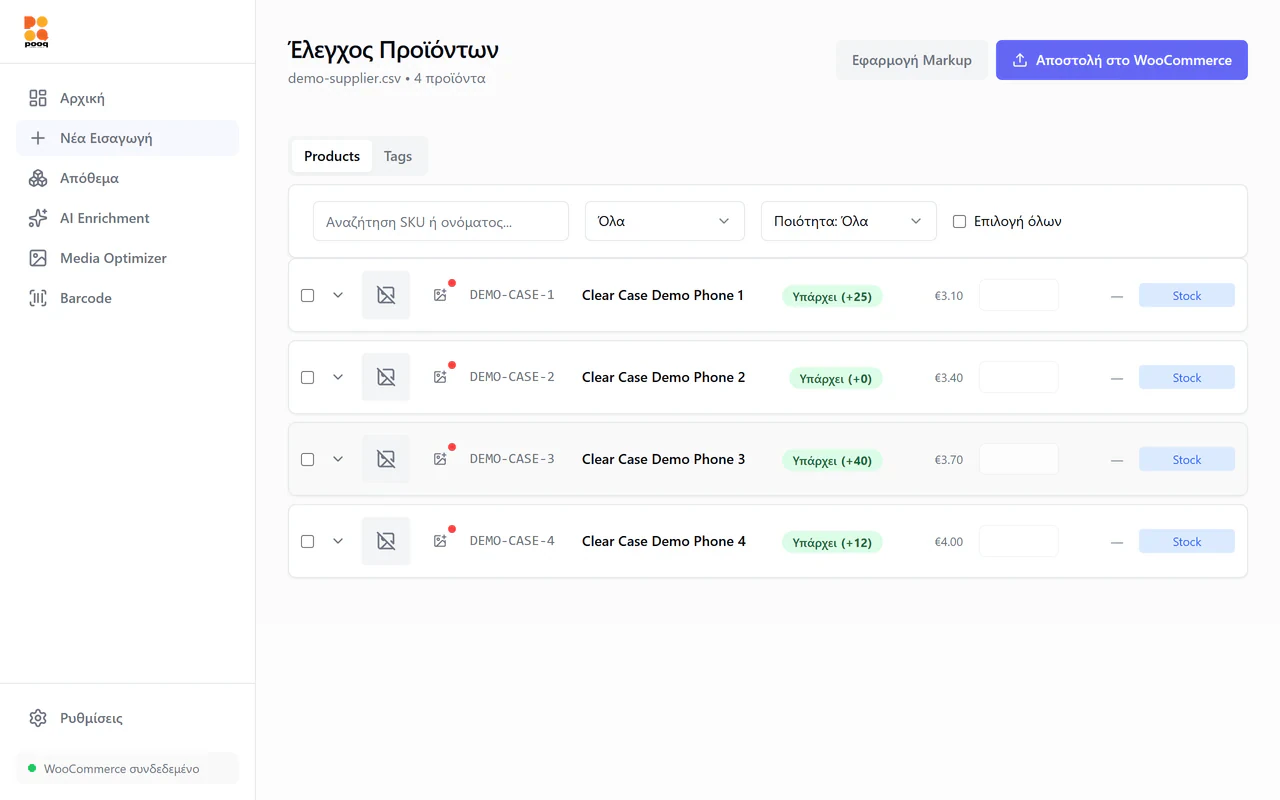Click the DEMO-CASE-2 SKU text
Viewport: 1280px width, 800px height.
(512, 377)
